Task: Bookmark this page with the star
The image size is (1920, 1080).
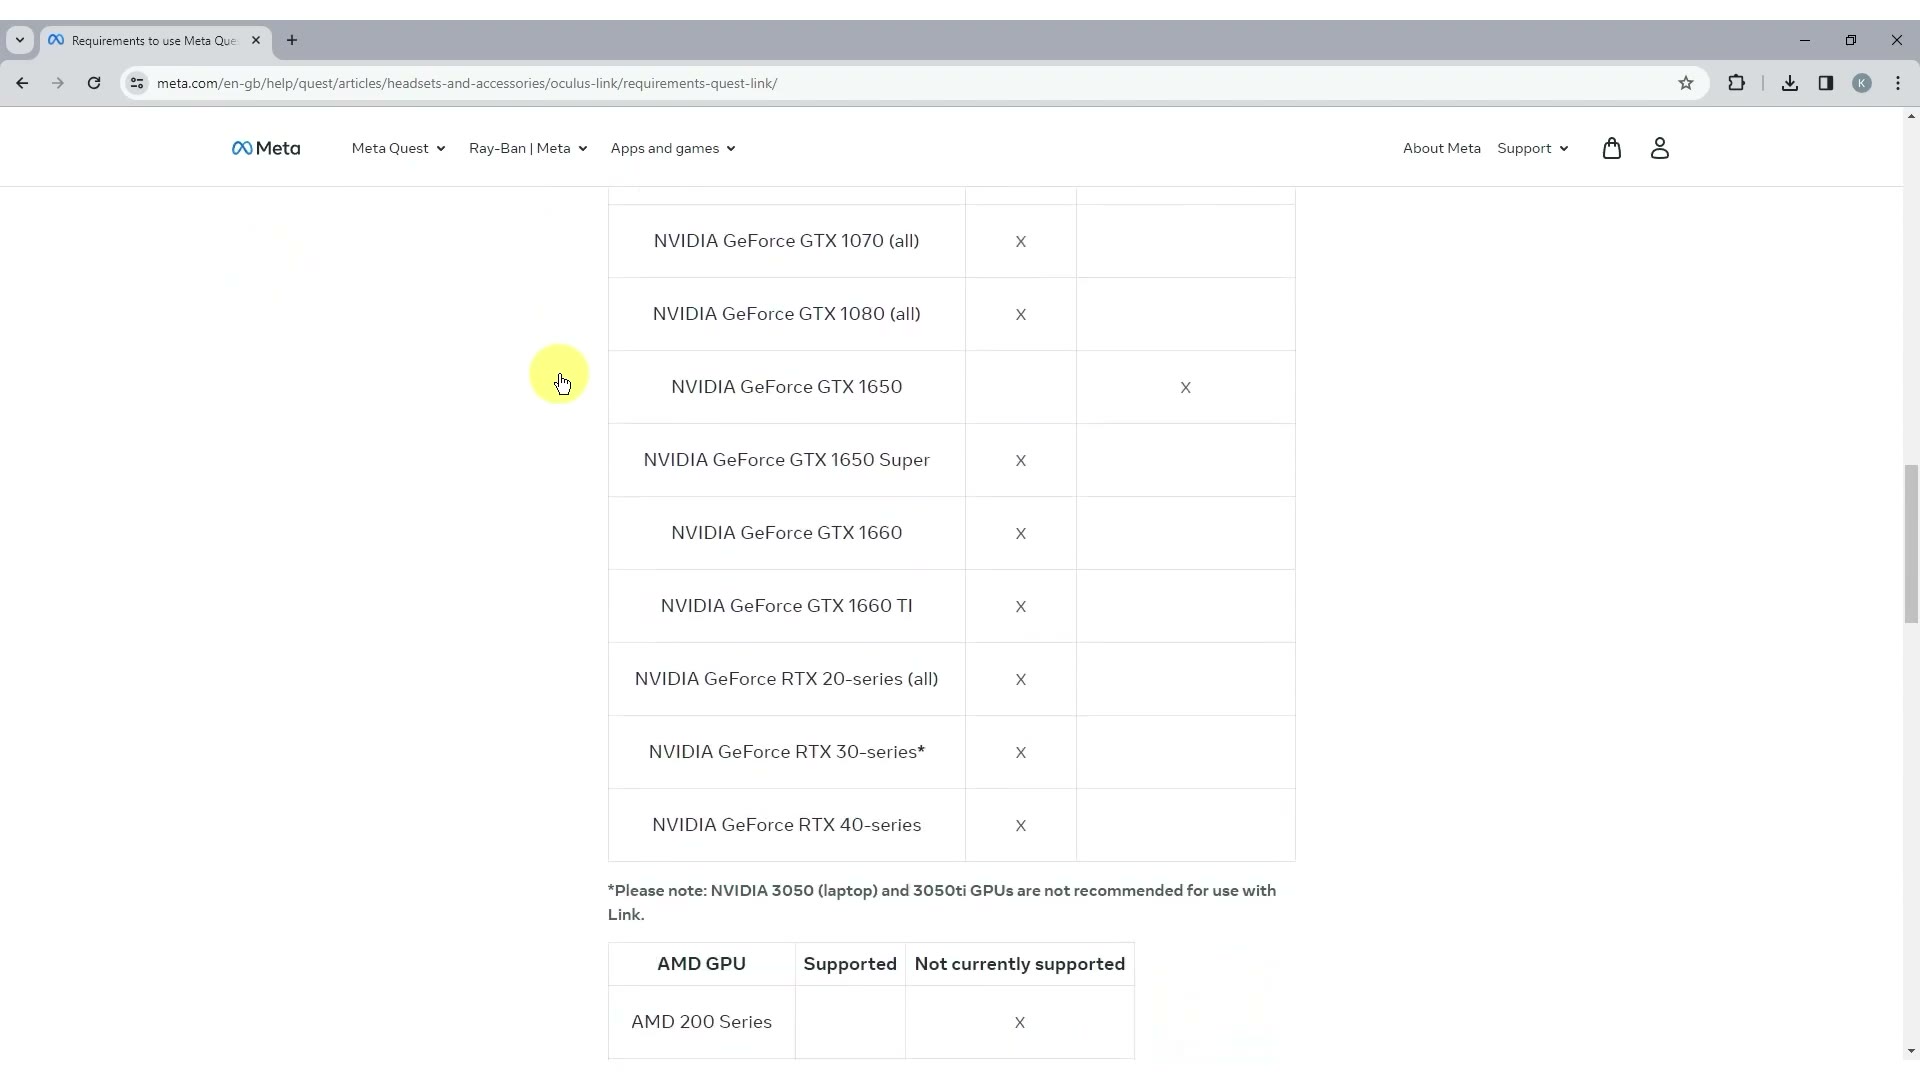Action: pos(1686,83)
